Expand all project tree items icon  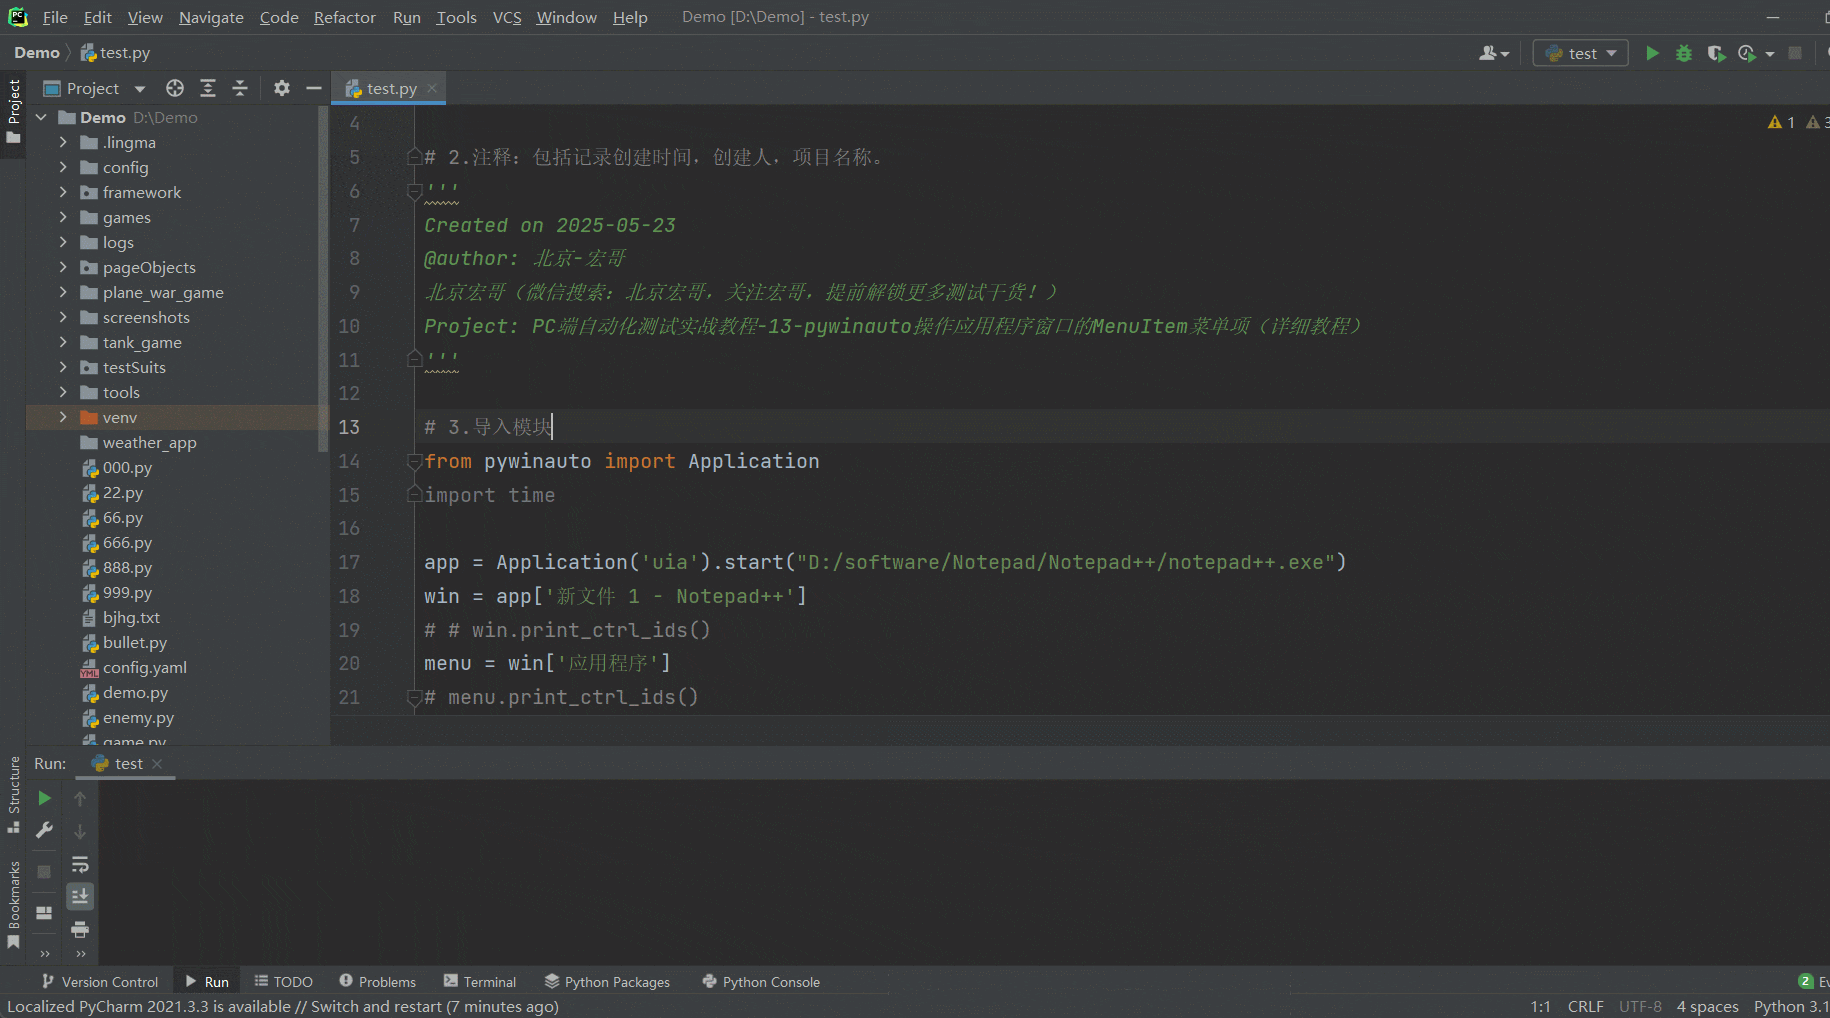tap(208, 88)
